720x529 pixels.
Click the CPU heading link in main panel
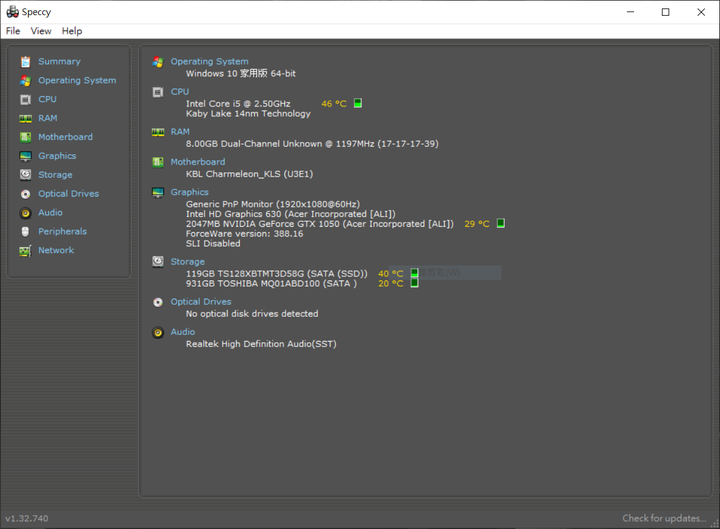click(180, 92)
